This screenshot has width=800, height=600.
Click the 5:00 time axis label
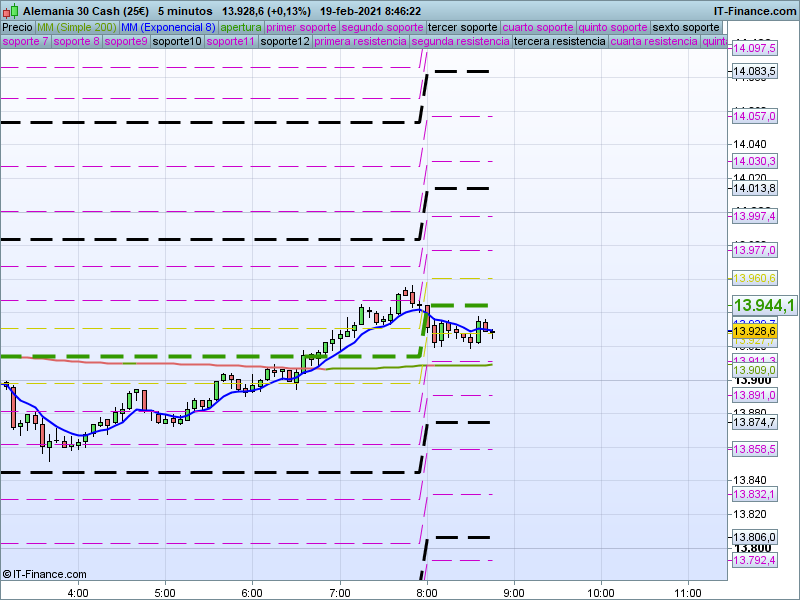point(165,593)
